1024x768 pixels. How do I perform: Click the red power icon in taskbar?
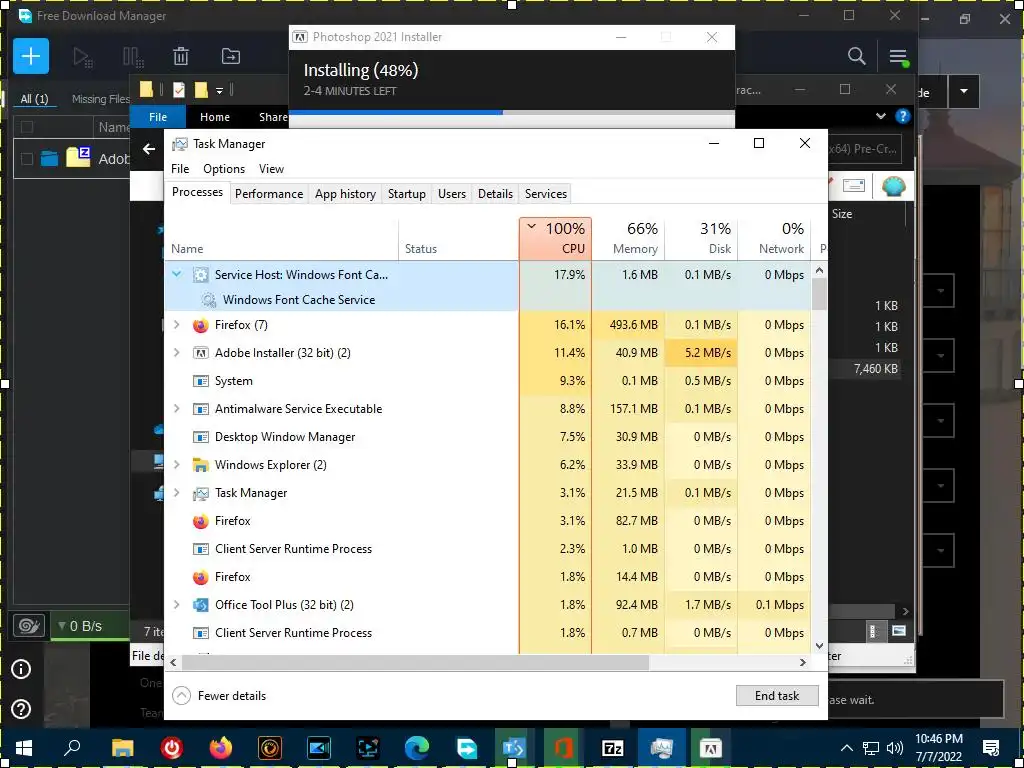pyautogui.click(x=172, y=748)
